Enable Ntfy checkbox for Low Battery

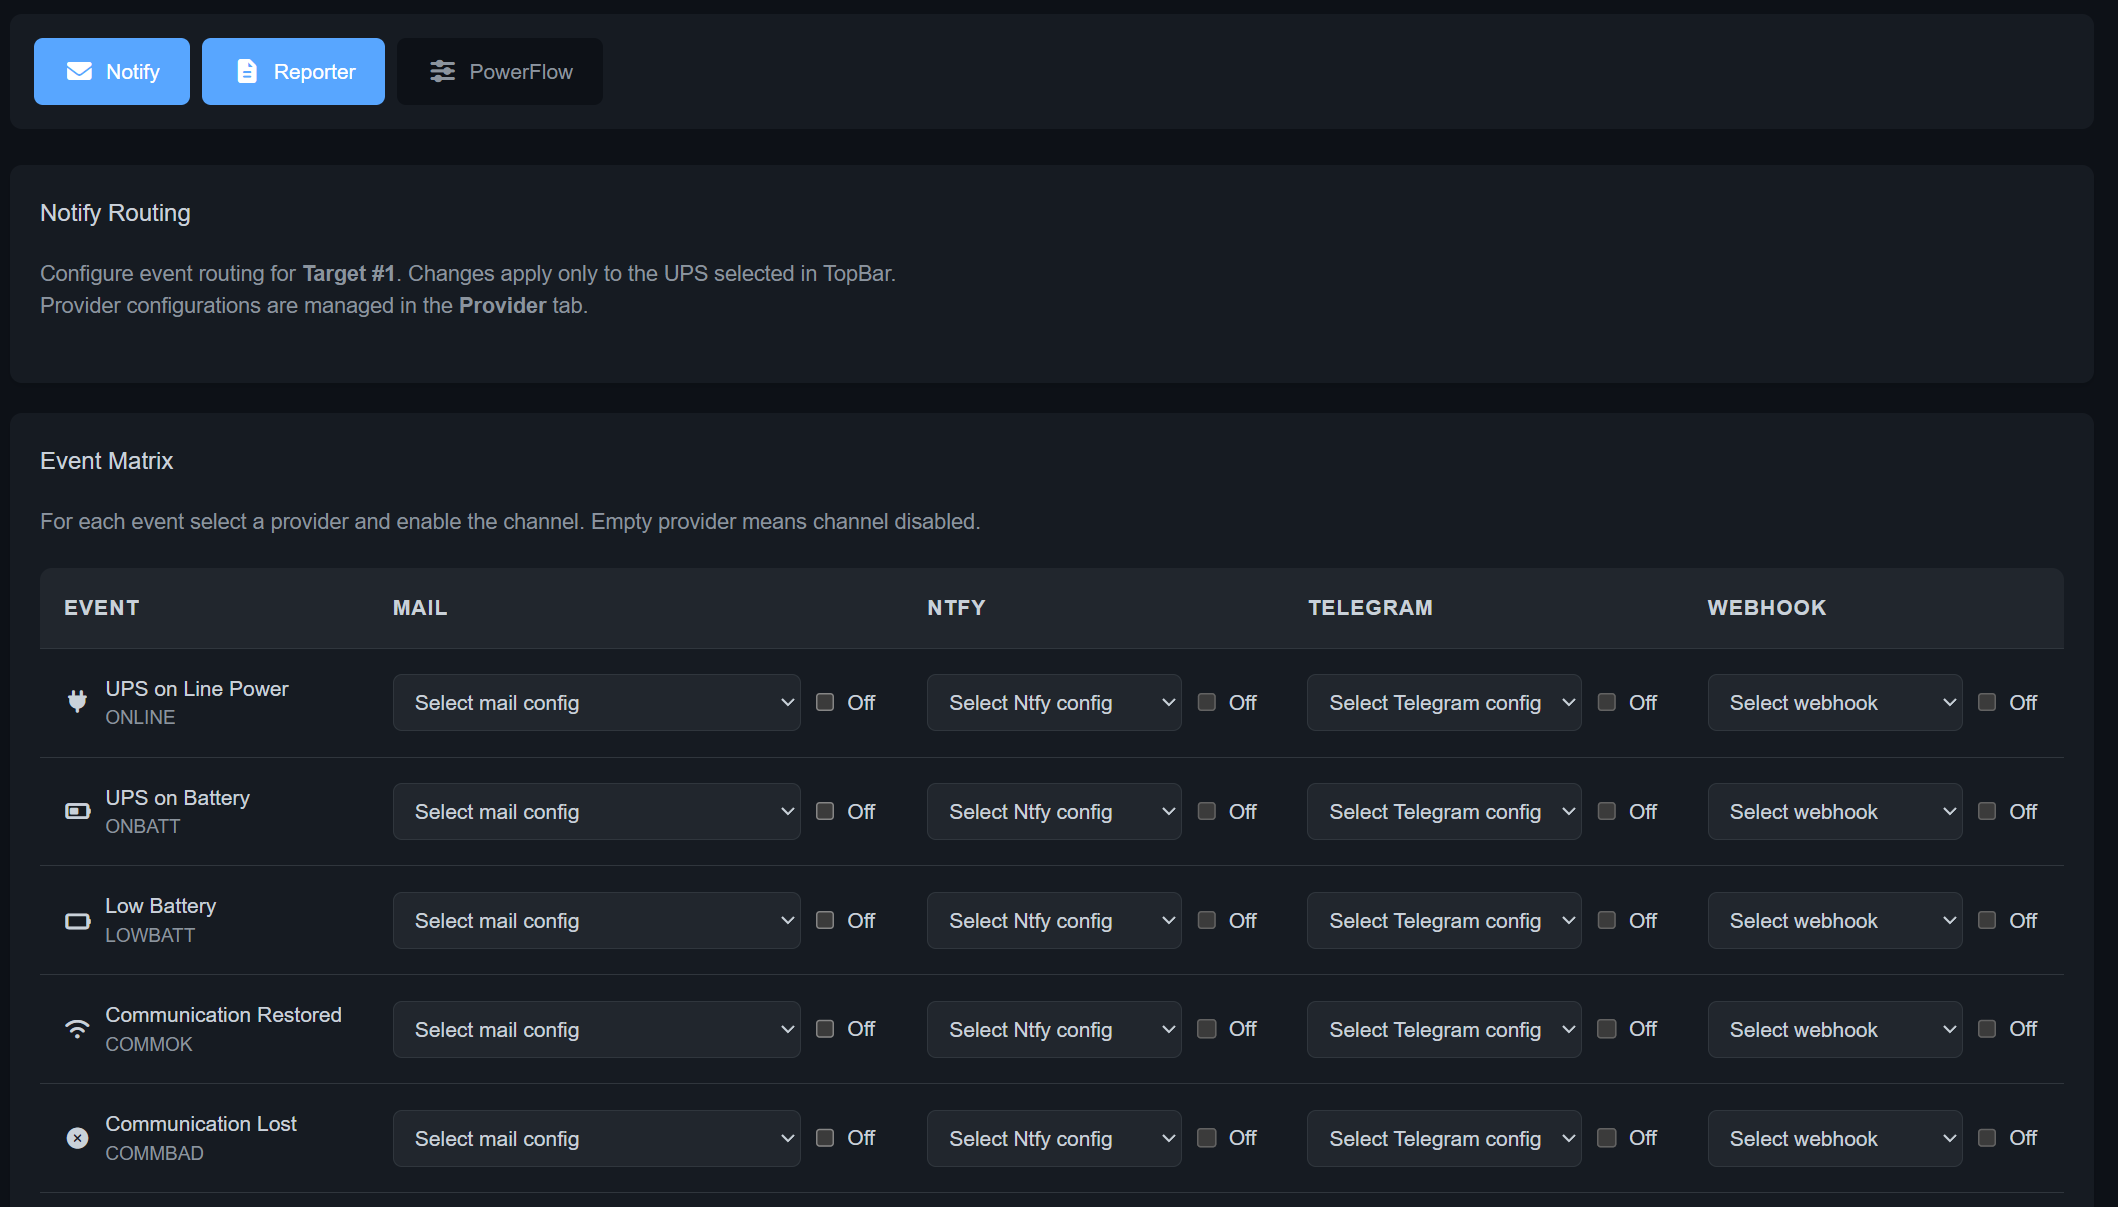(1207, 920)
